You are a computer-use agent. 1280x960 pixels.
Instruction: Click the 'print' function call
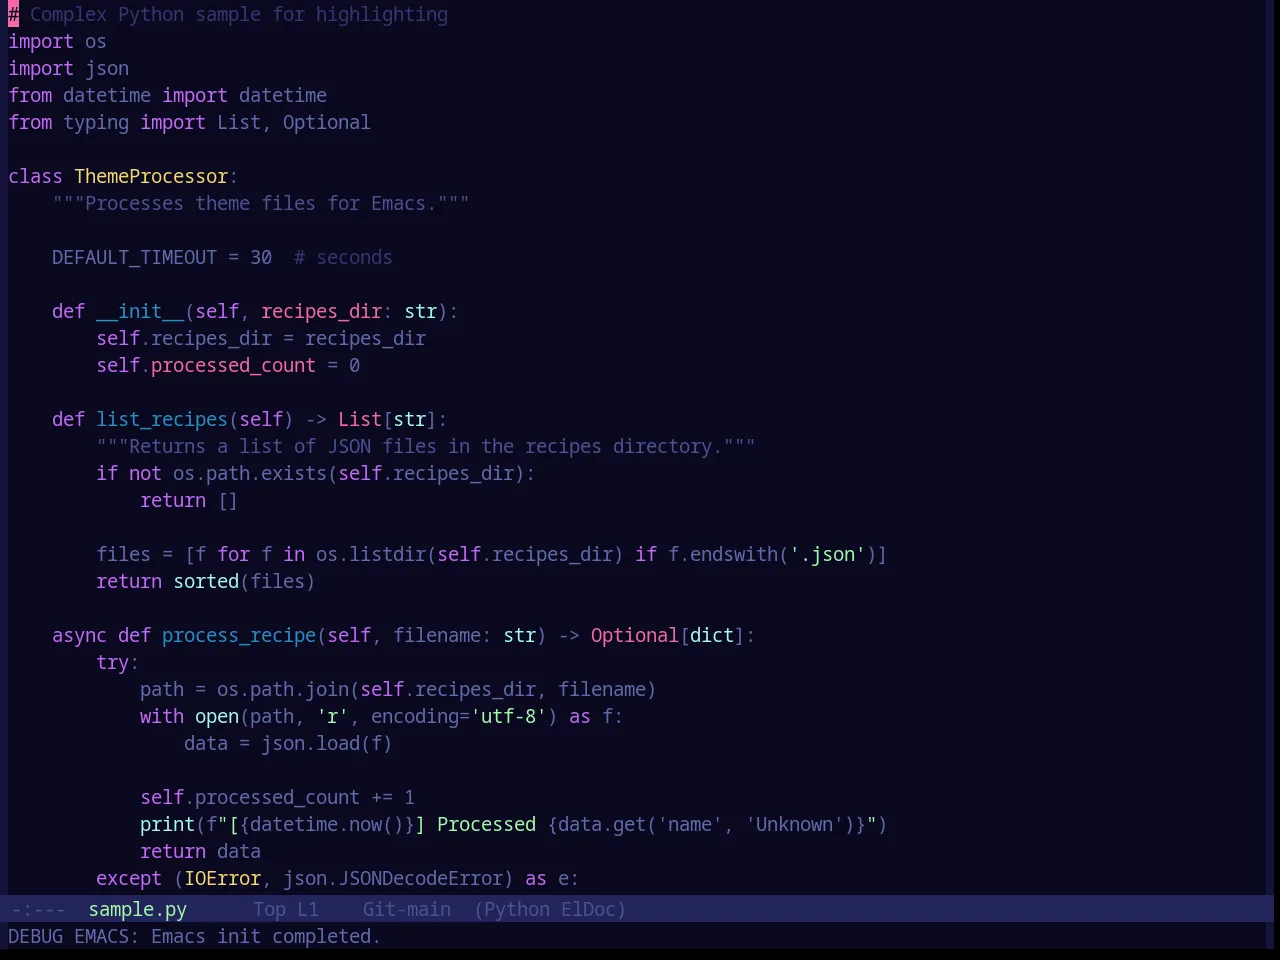(x=167, y=824)
